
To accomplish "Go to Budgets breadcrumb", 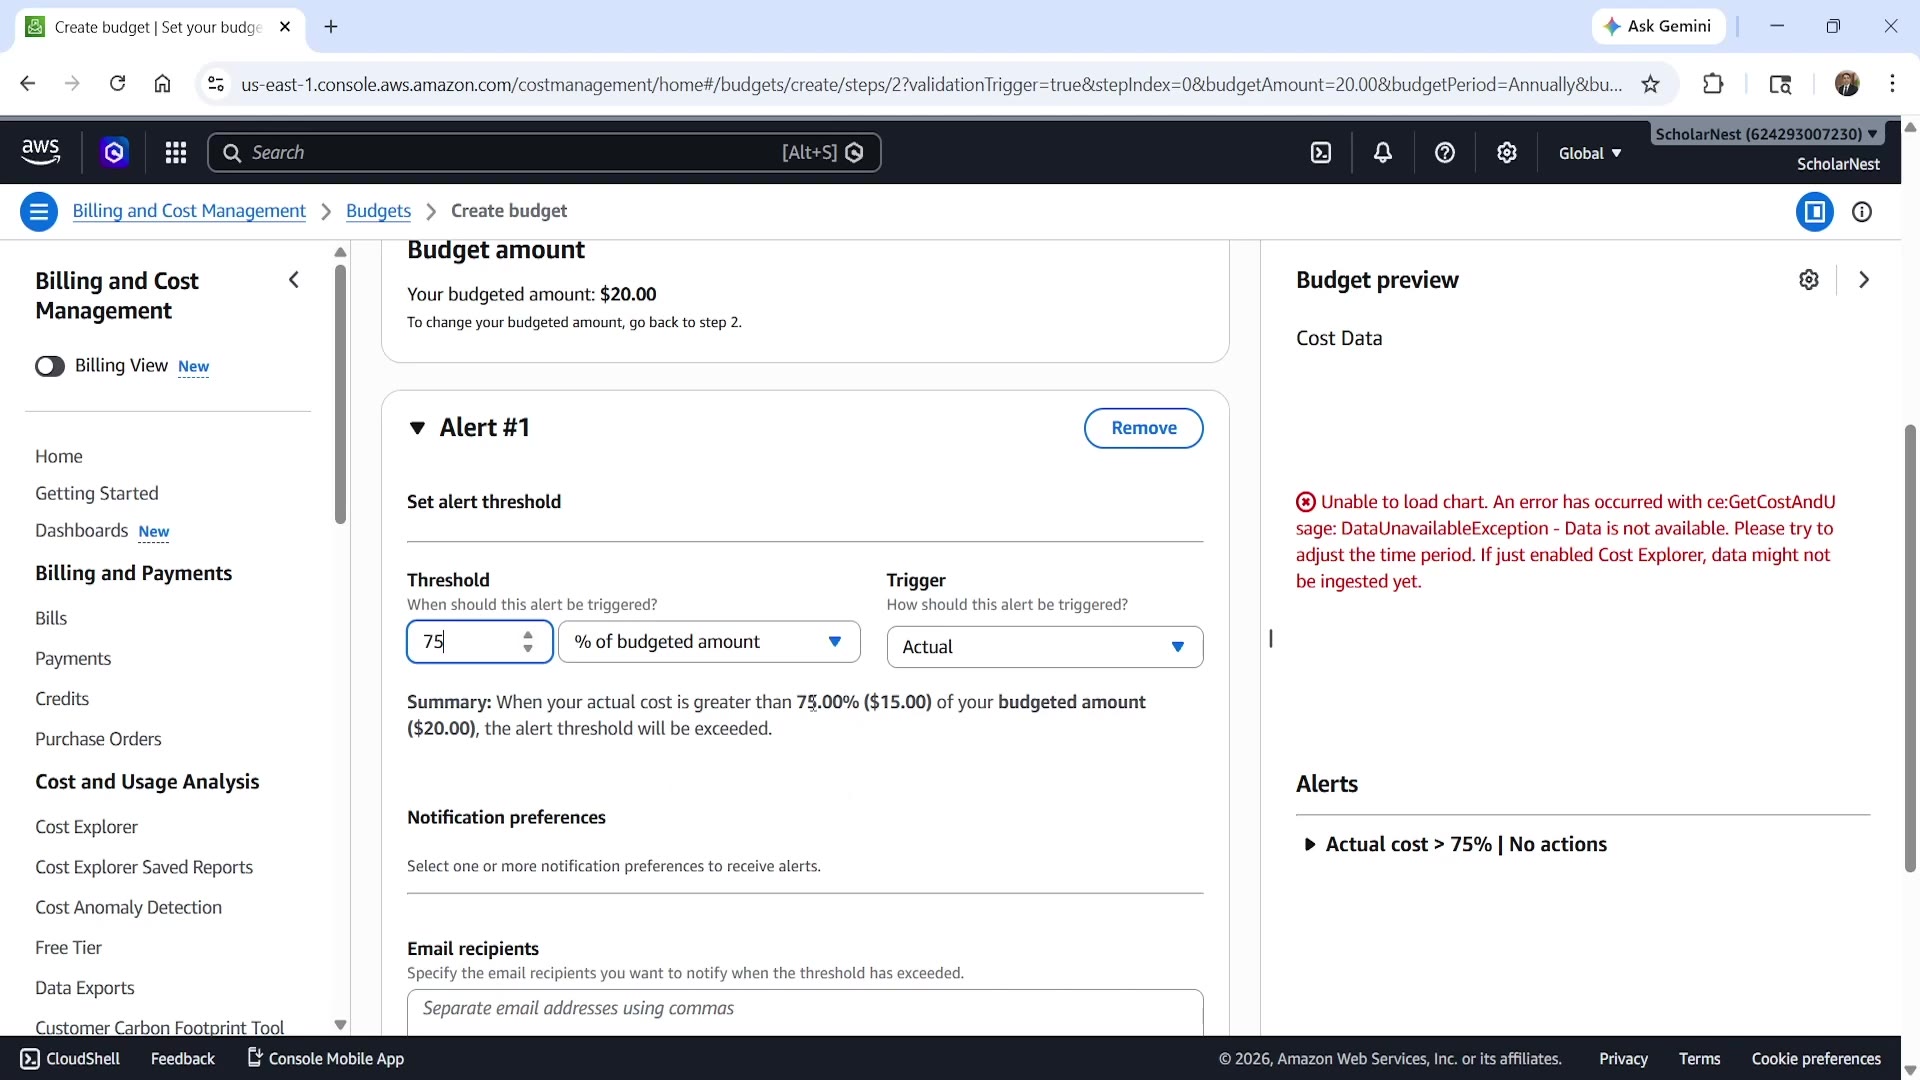I will [378, 211].
